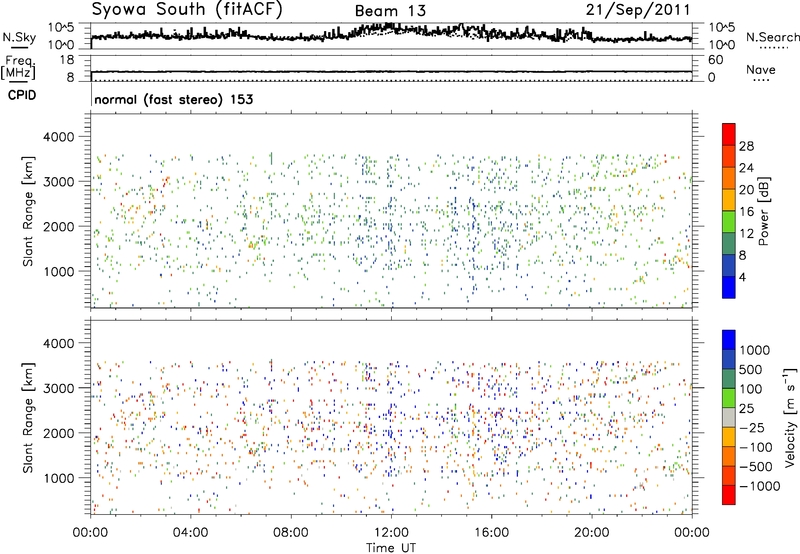Screen dimensions: 800x554
Task: Click the 'Freq. [MHz]' label
Action: pyautogui.click(x=19, y=67)
